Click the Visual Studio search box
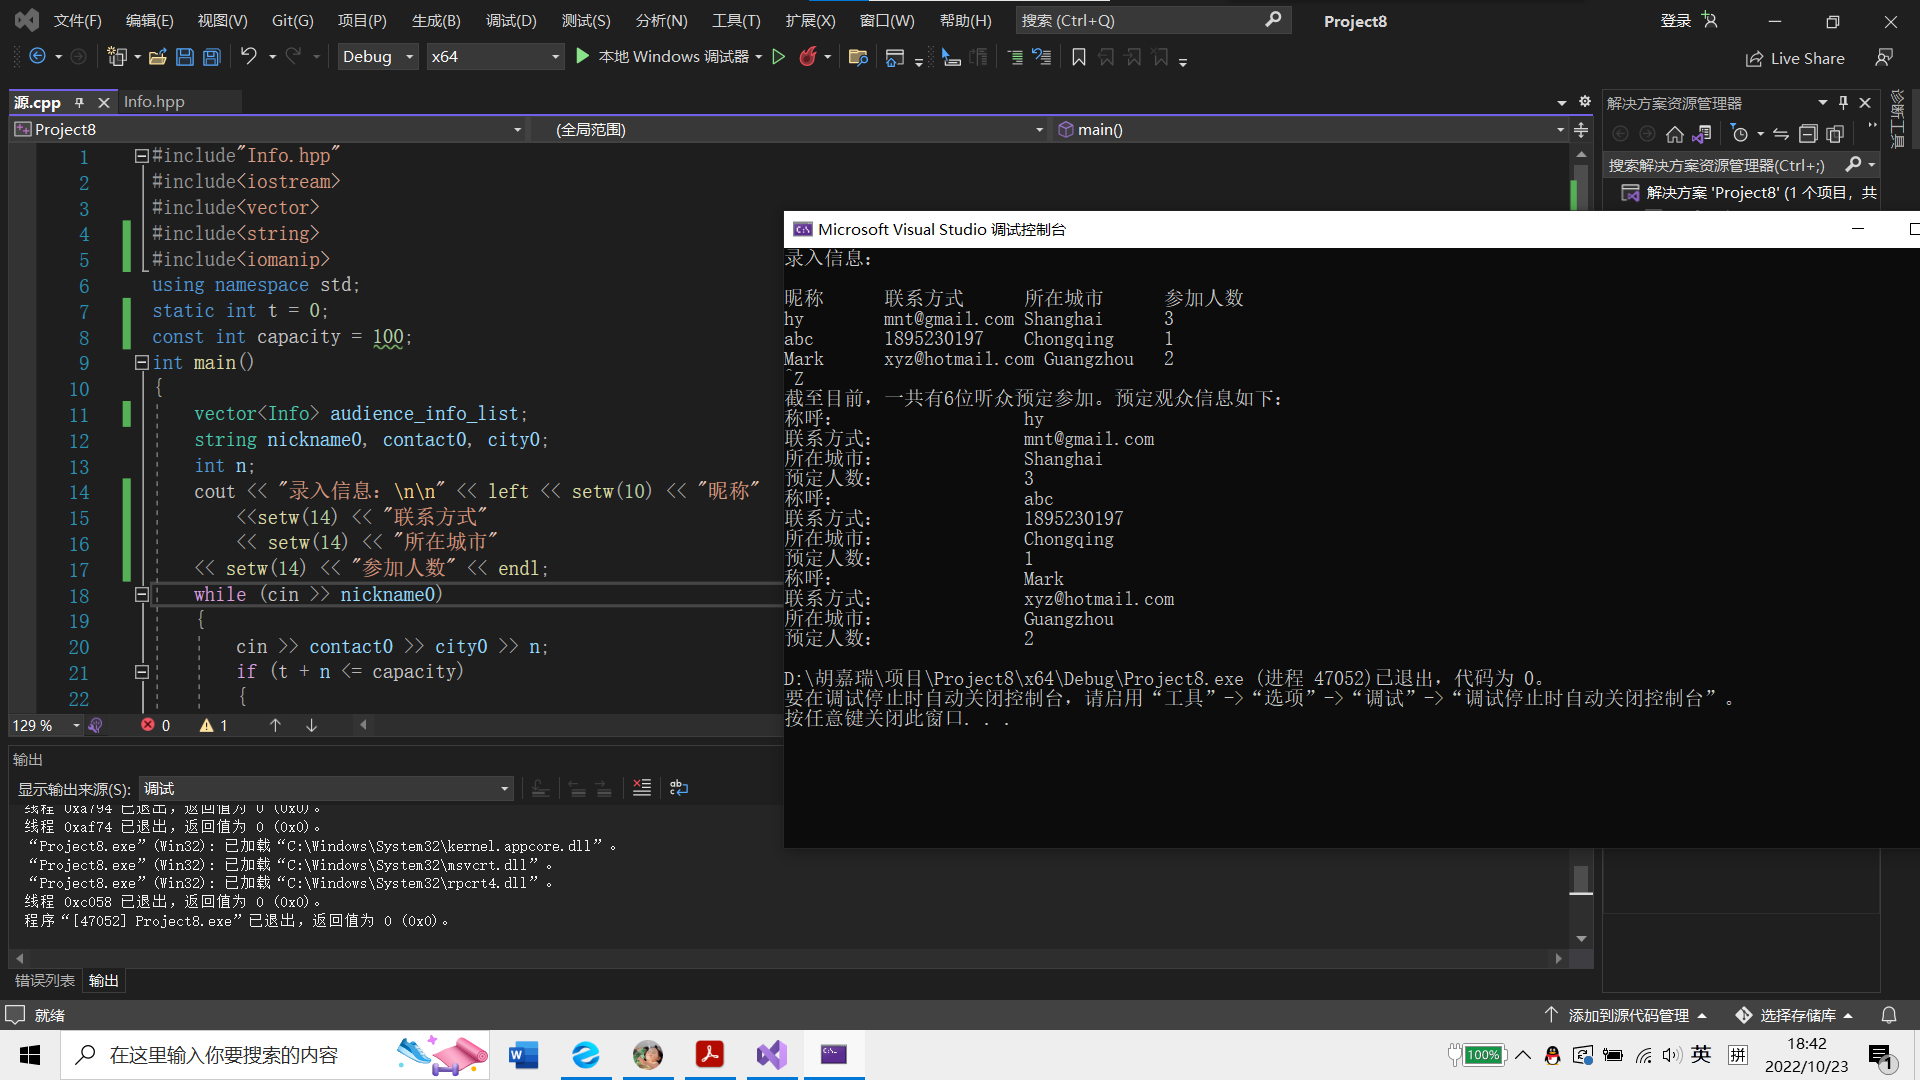 [x=1150, y=20]
